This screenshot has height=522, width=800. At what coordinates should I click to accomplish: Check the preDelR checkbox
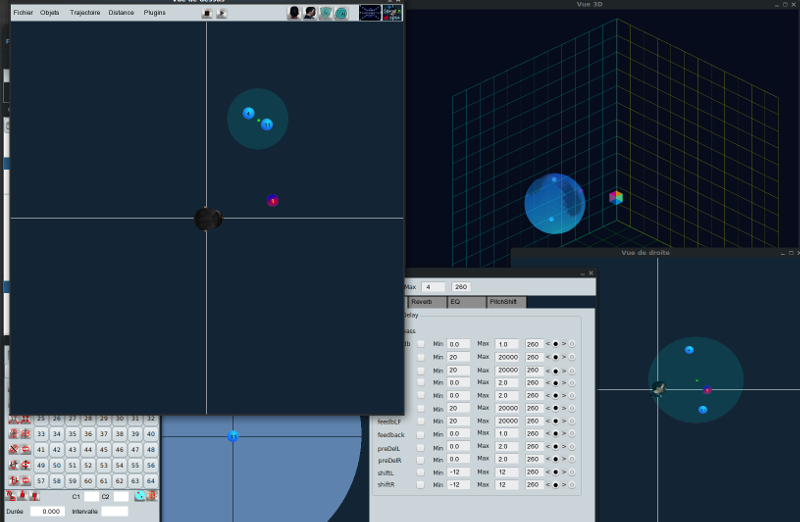pyautogui.click(x=421, y=460)
